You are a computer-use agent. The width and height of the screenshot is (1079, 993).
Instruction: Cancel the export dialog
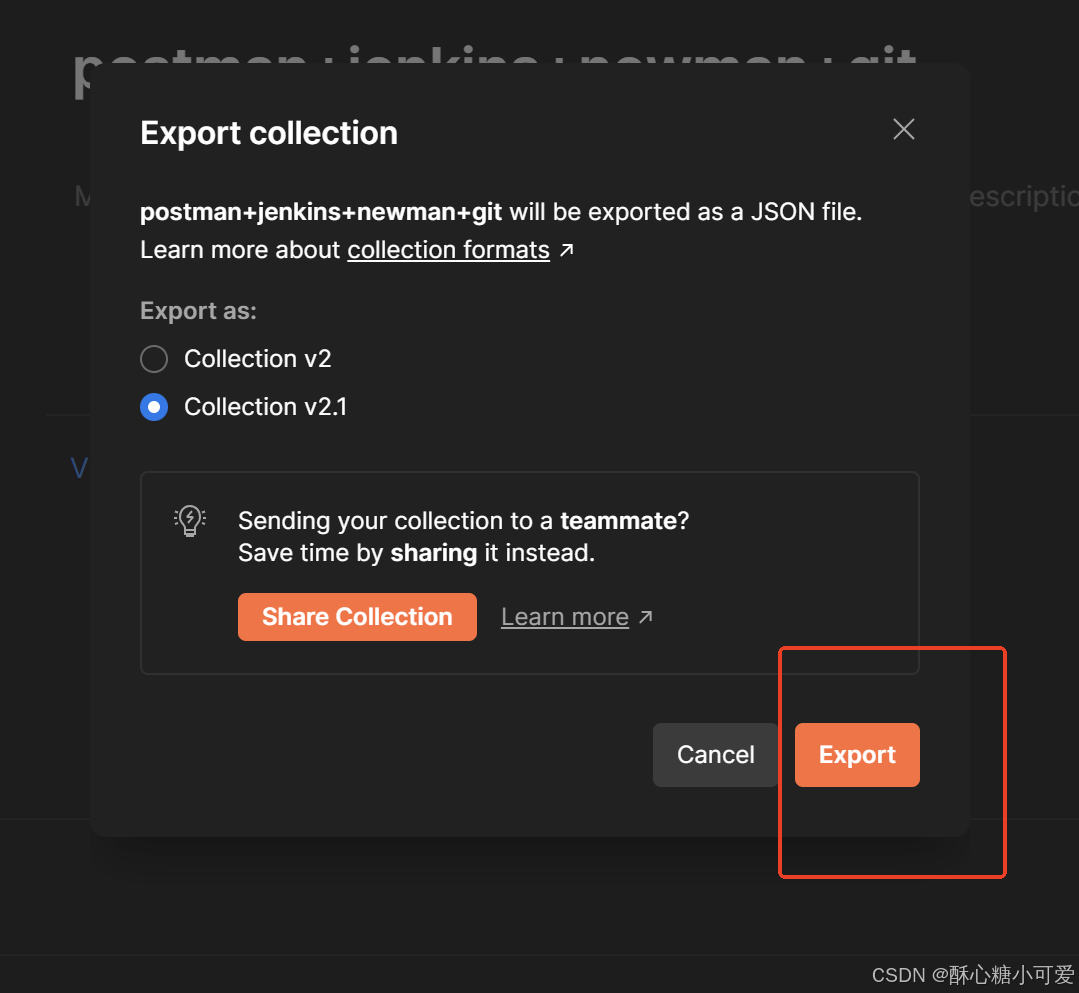click(715, 755)
